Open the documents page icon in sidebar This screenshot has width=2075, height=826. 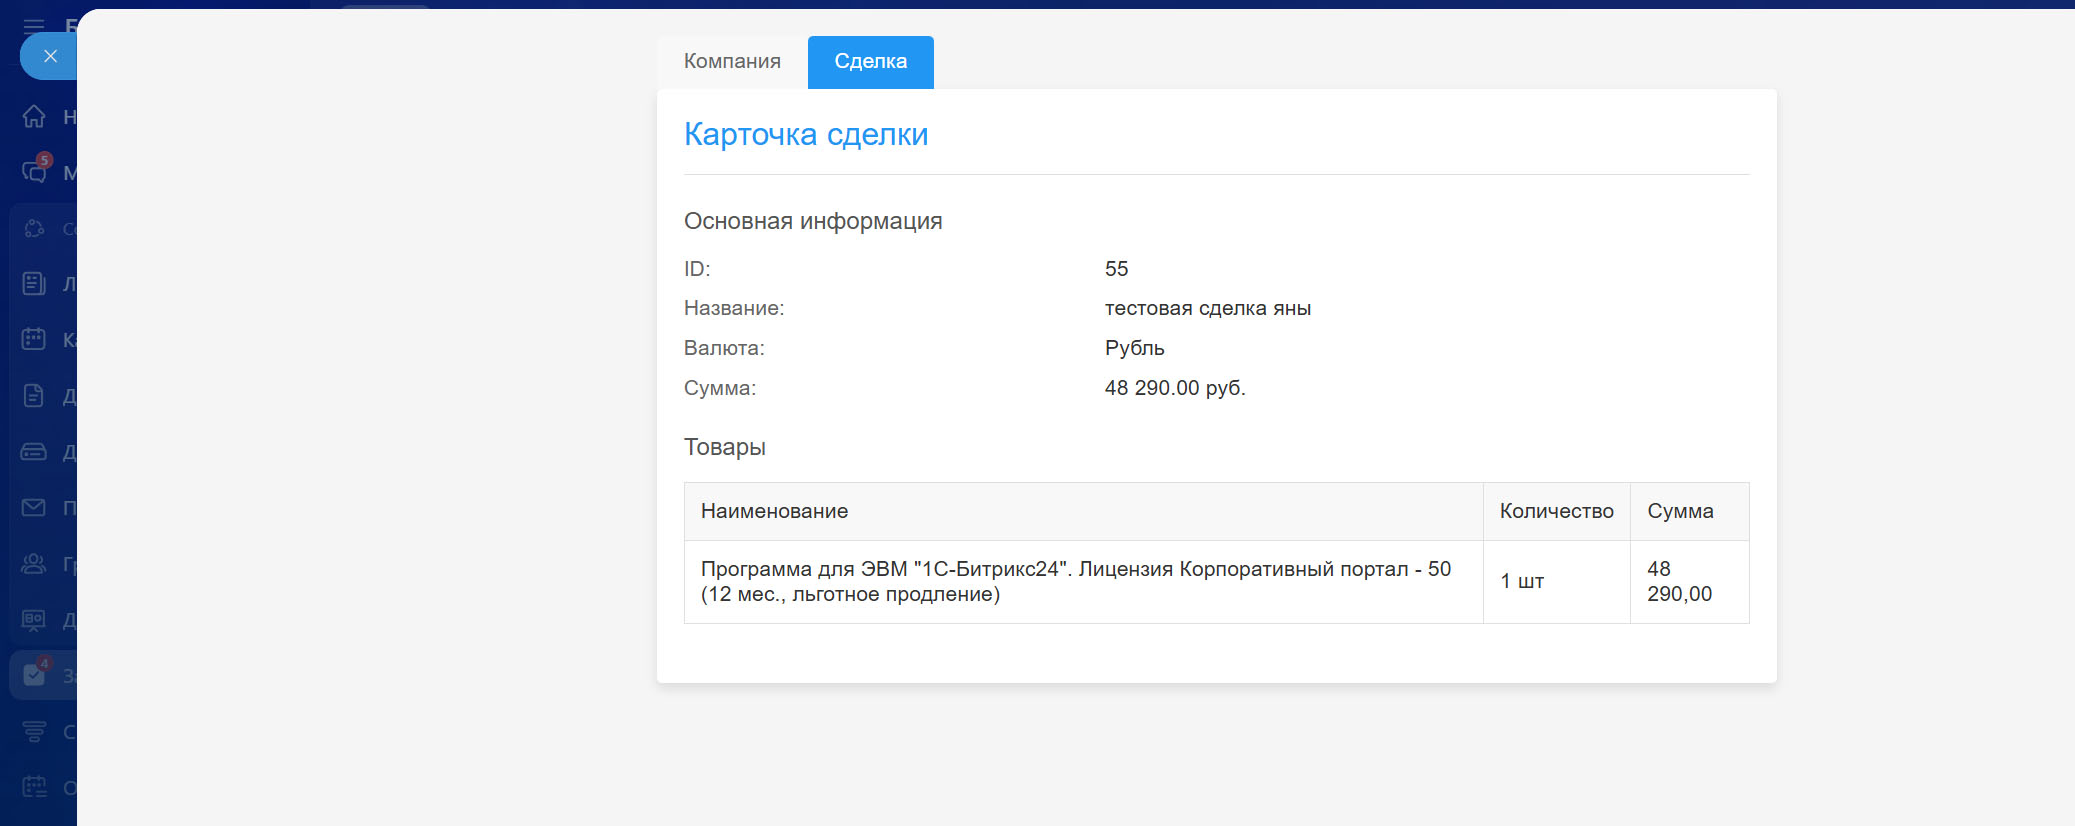pos(34,396)
